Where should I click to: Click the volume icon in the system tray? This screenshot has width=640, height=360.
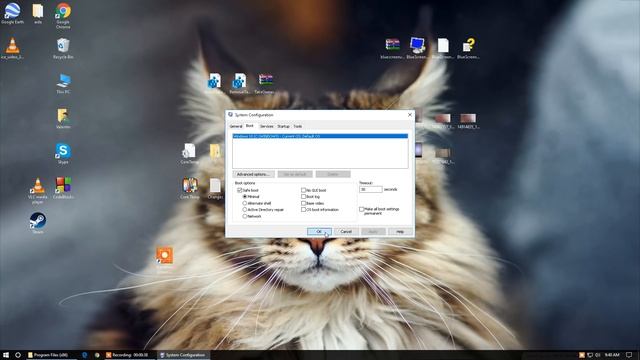[598, 355]
